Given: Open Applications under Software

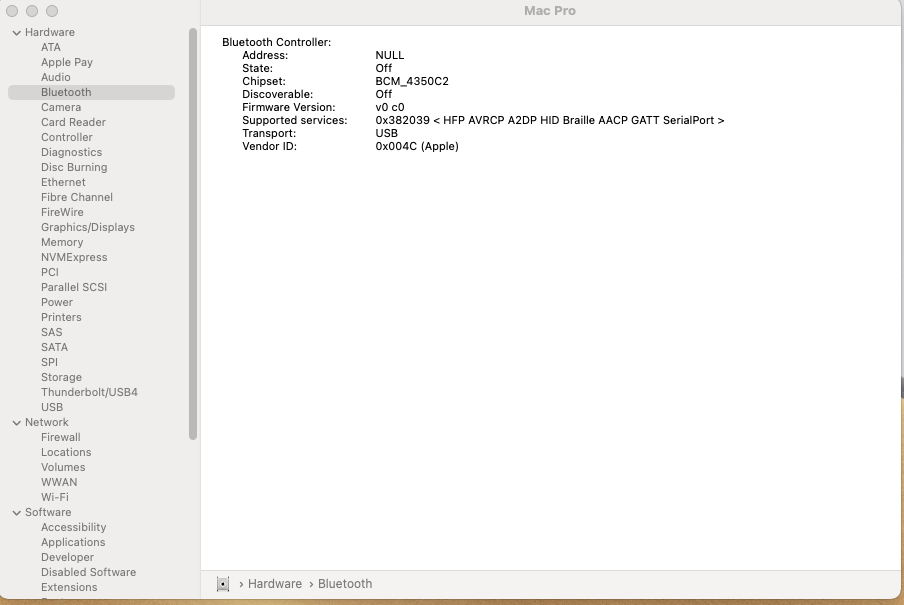Looking at the screenshot, I should 73,542.
